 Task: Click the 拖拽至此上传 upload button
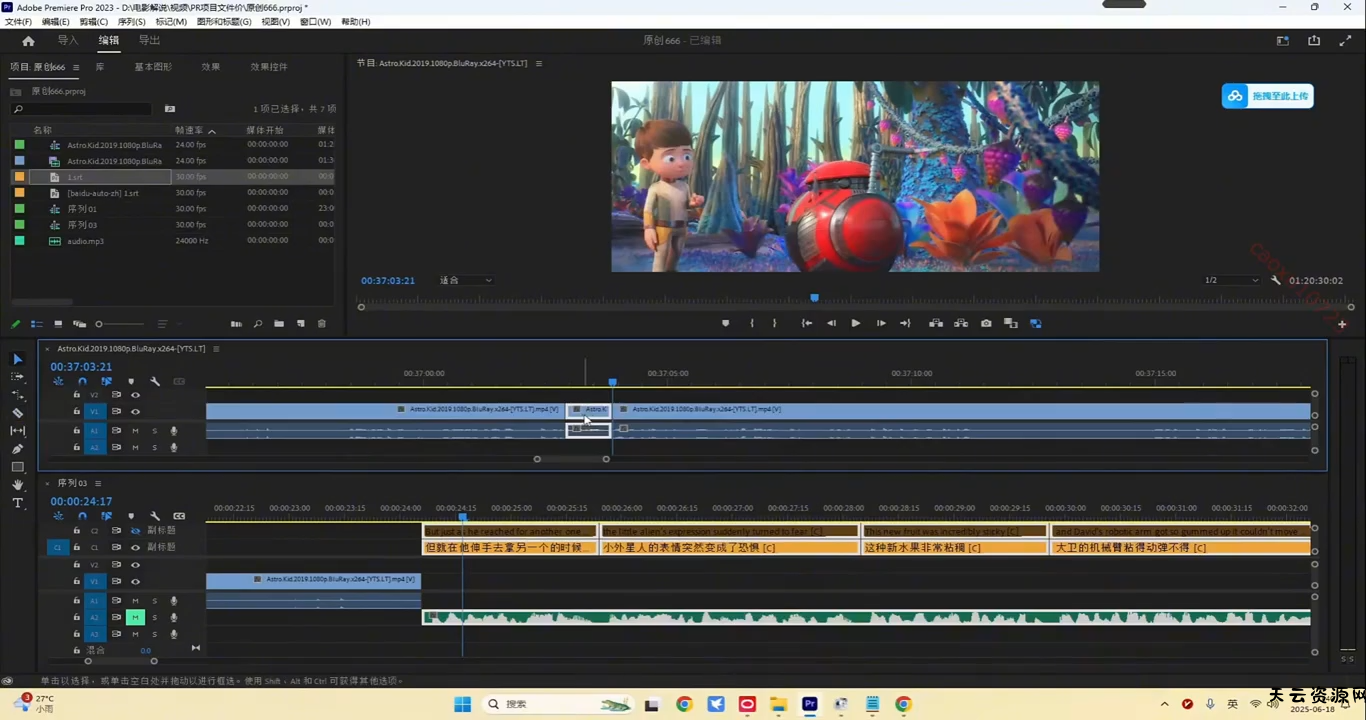pyautogui.click(x=1267, y=96)
